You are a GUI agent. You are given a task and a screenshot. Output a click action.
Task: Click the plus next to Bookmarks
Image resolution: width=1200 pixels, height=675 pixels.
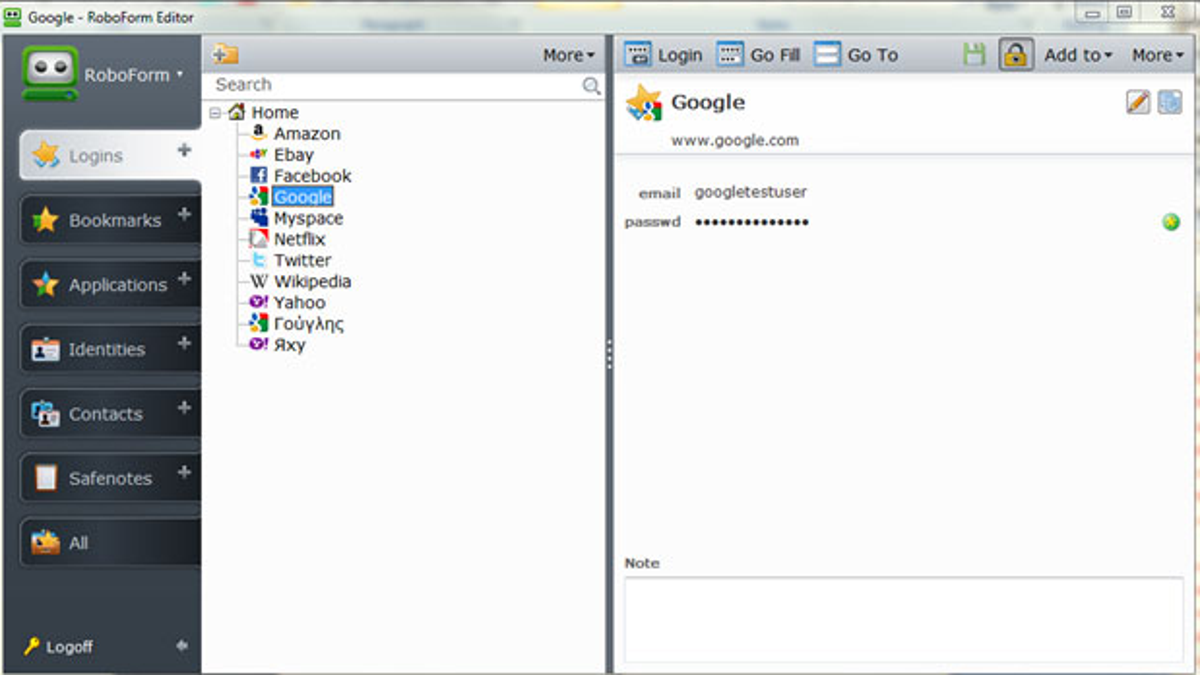click(x=184, y=214)
